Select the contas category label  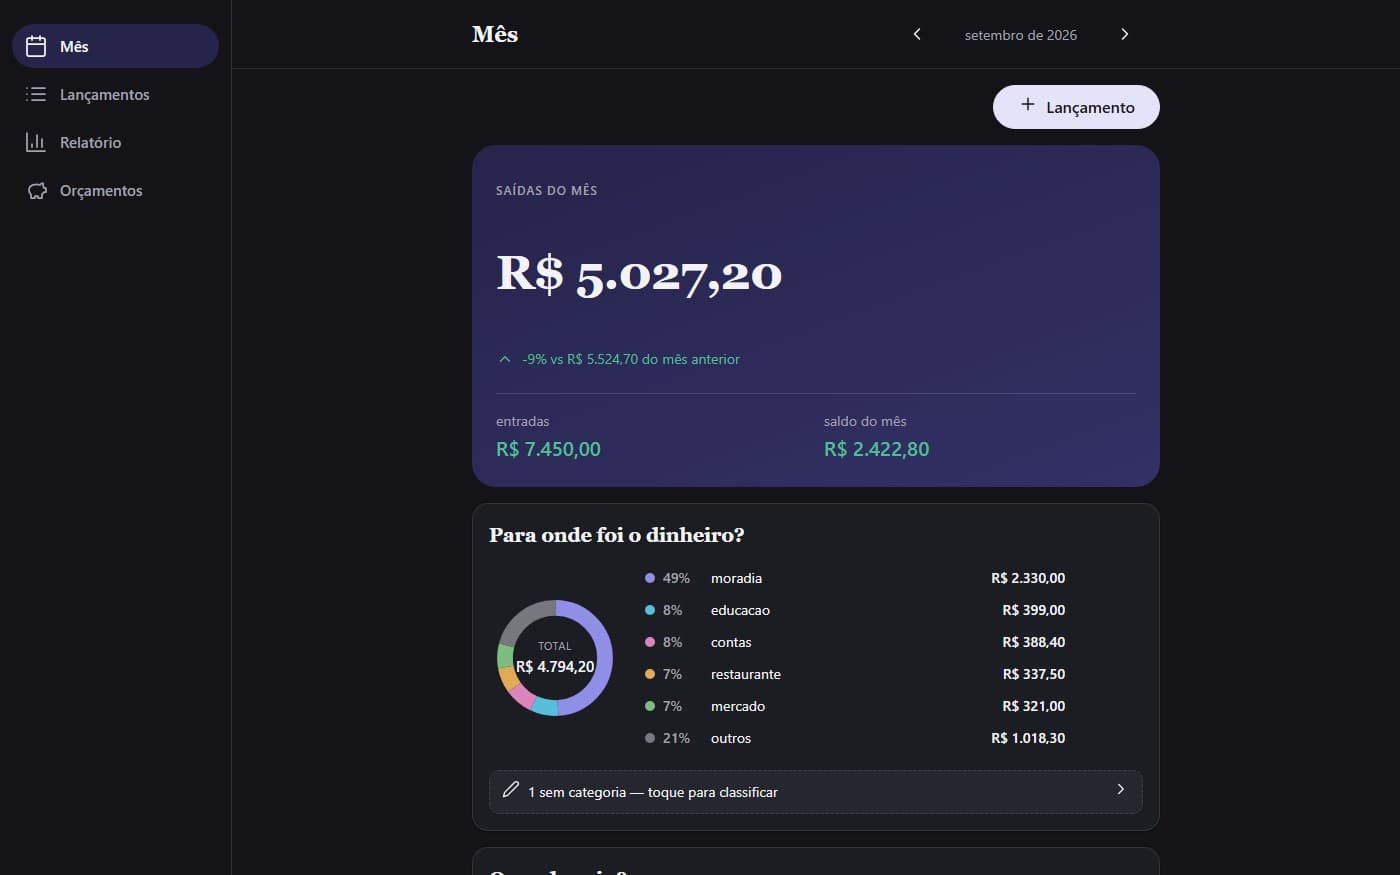tap(731, 642)
